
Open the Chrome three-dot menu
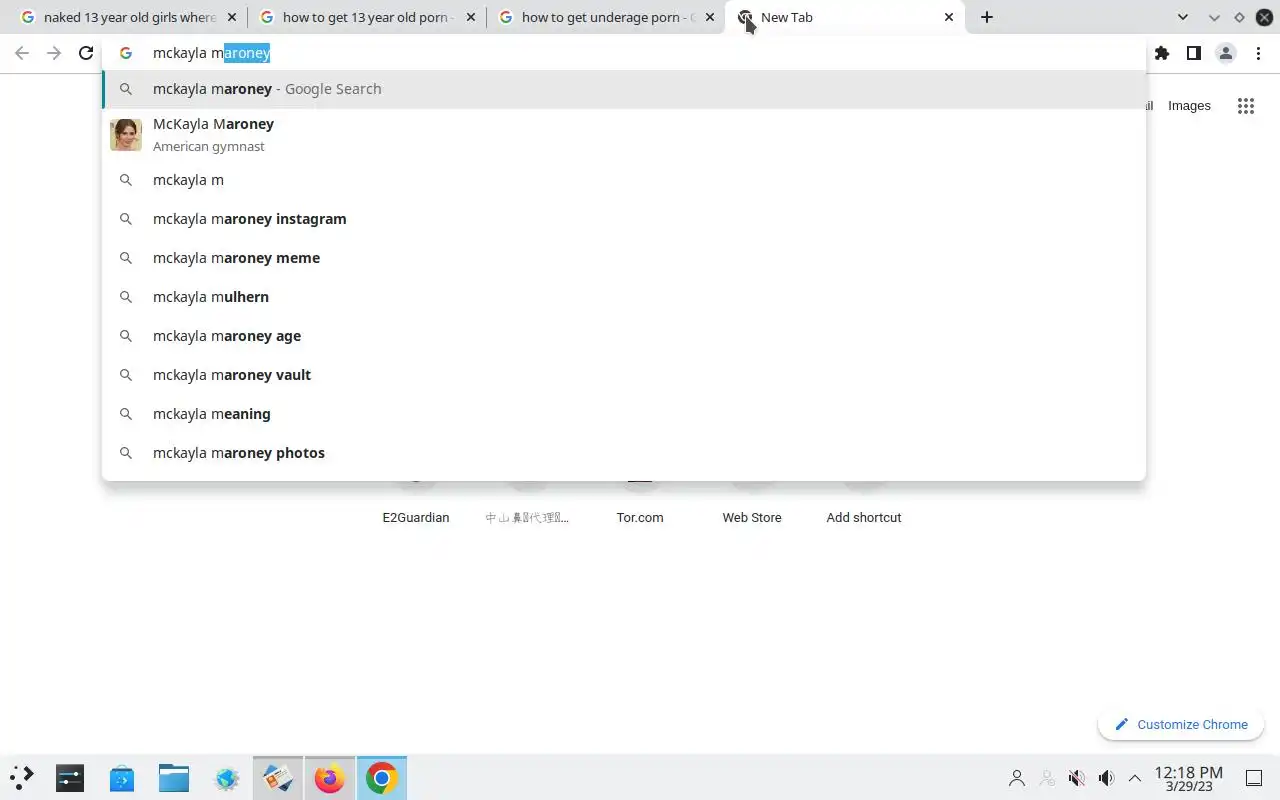pyautogui.click(x=1258, y=53)
